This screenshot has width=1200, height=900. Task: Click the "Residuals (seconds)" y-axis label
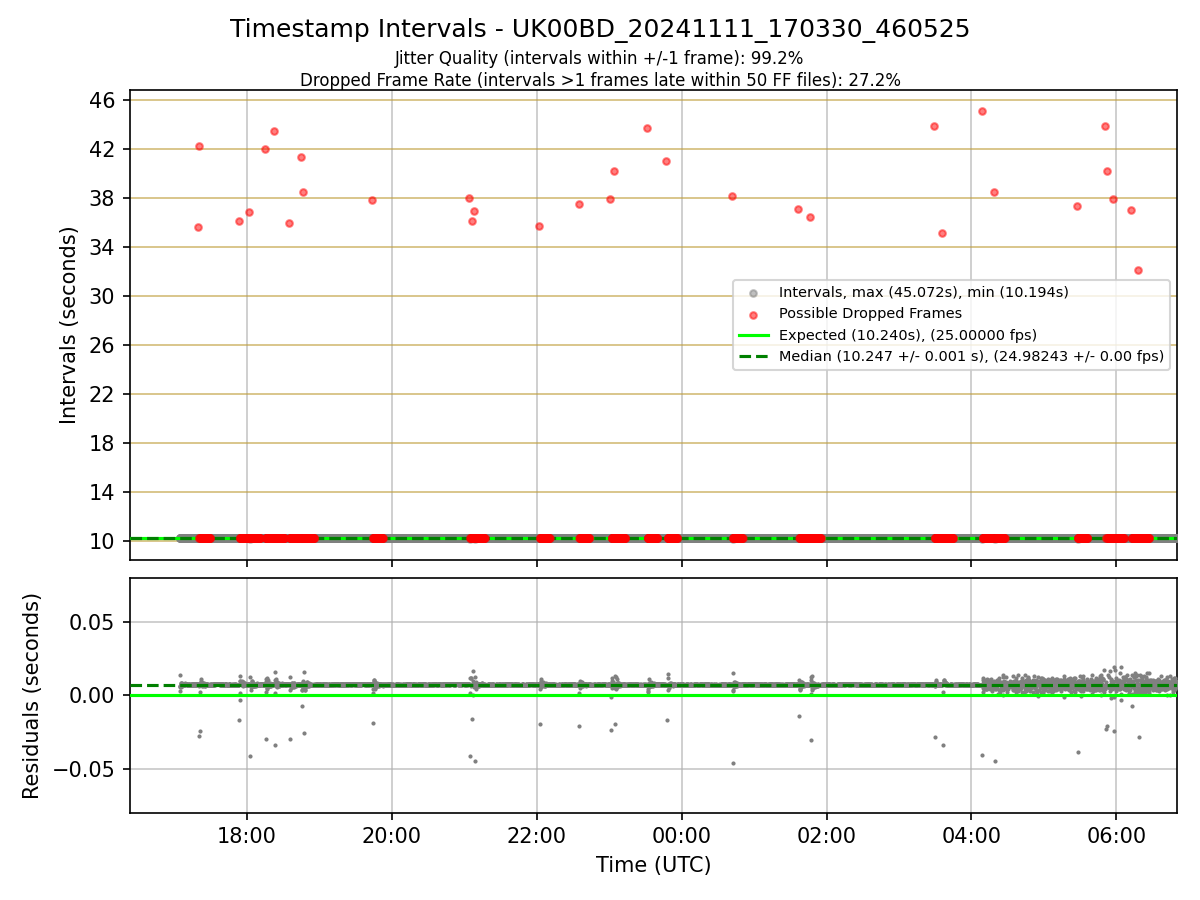click(x=33, y=696)
